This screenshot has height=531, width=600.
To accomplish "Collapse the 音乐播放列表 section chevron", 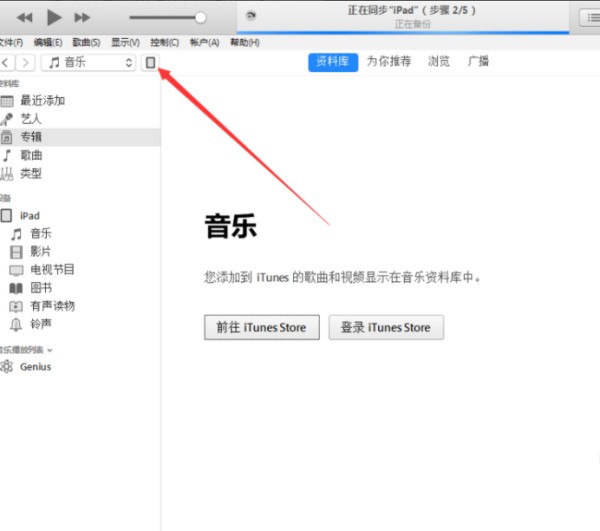I will tap(50, 350).
